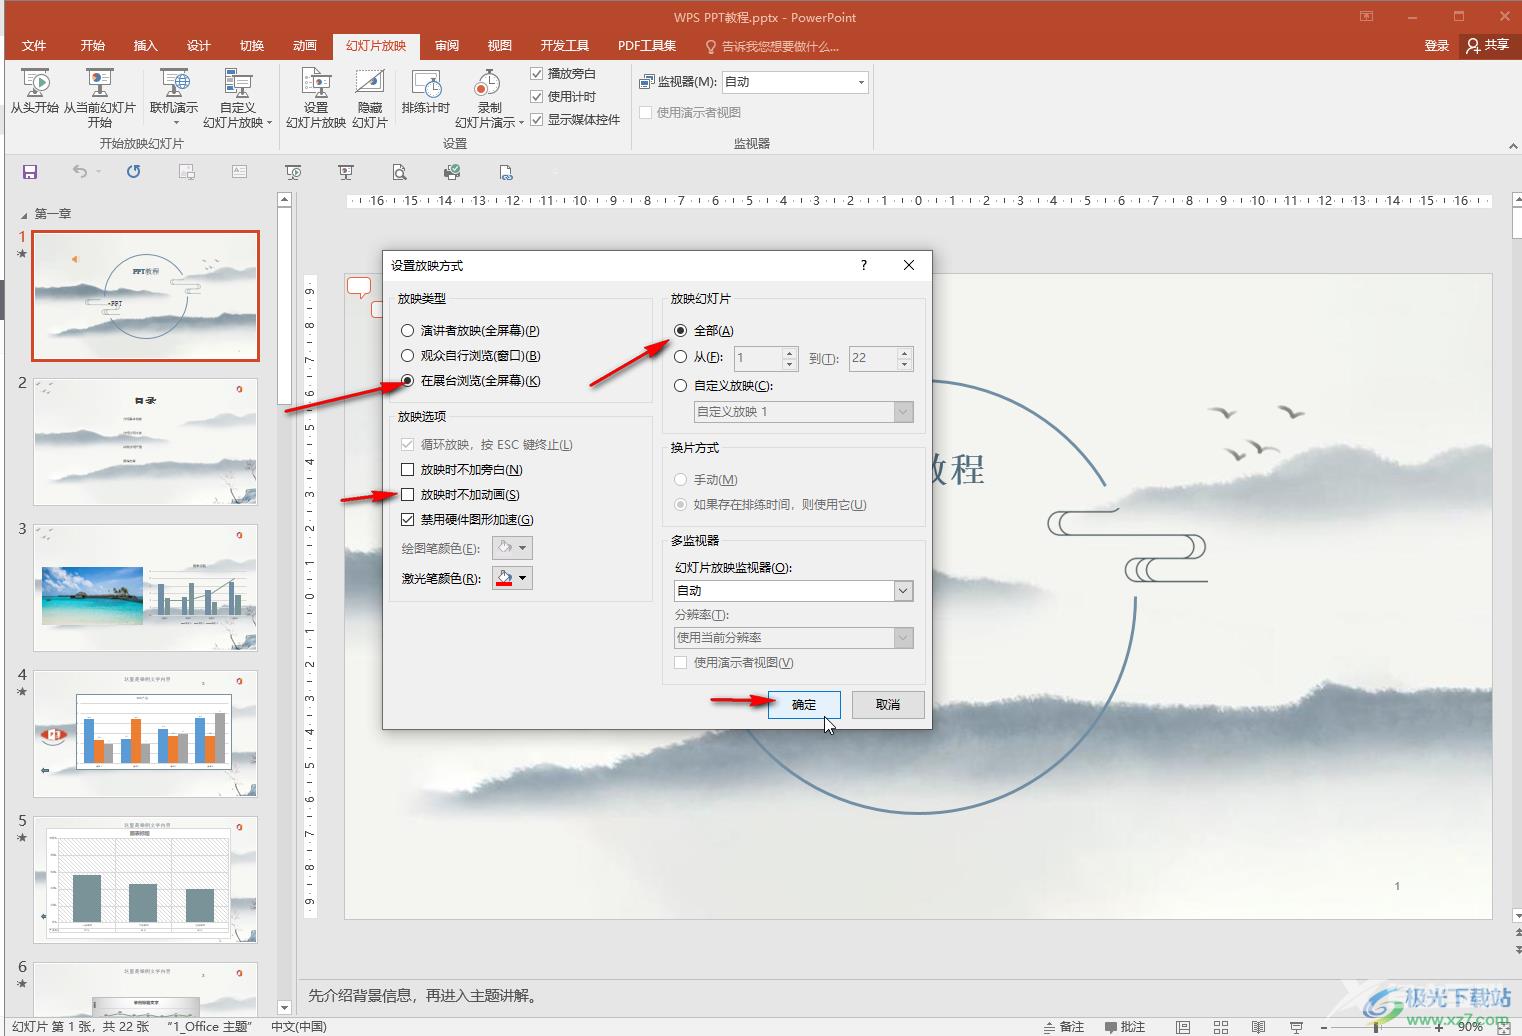Click the 告诉我您想要做什么 search box

772,46
